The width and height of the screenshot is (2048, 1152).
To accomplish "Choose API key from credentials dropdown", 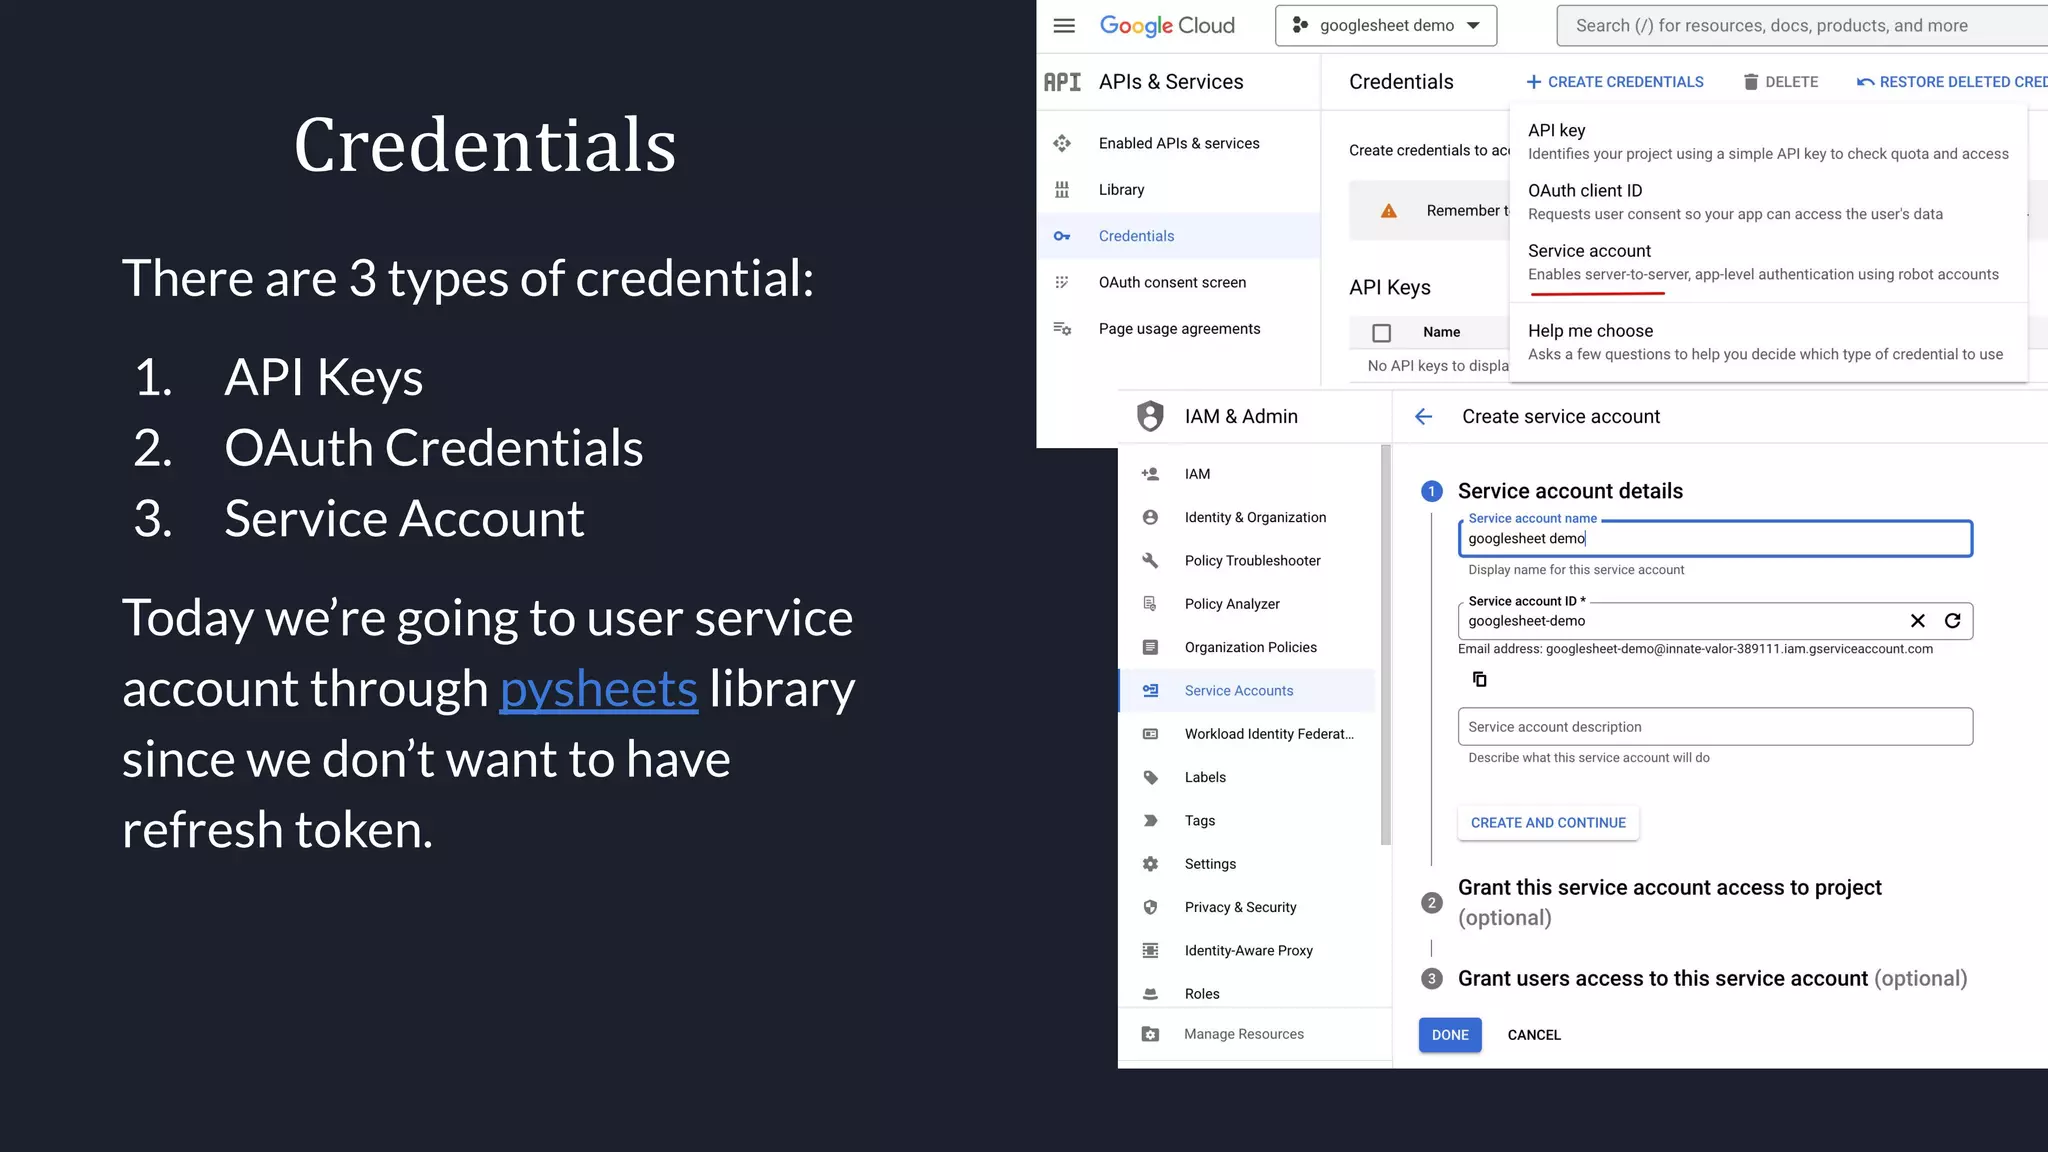I will click(x=1768, y=141).
